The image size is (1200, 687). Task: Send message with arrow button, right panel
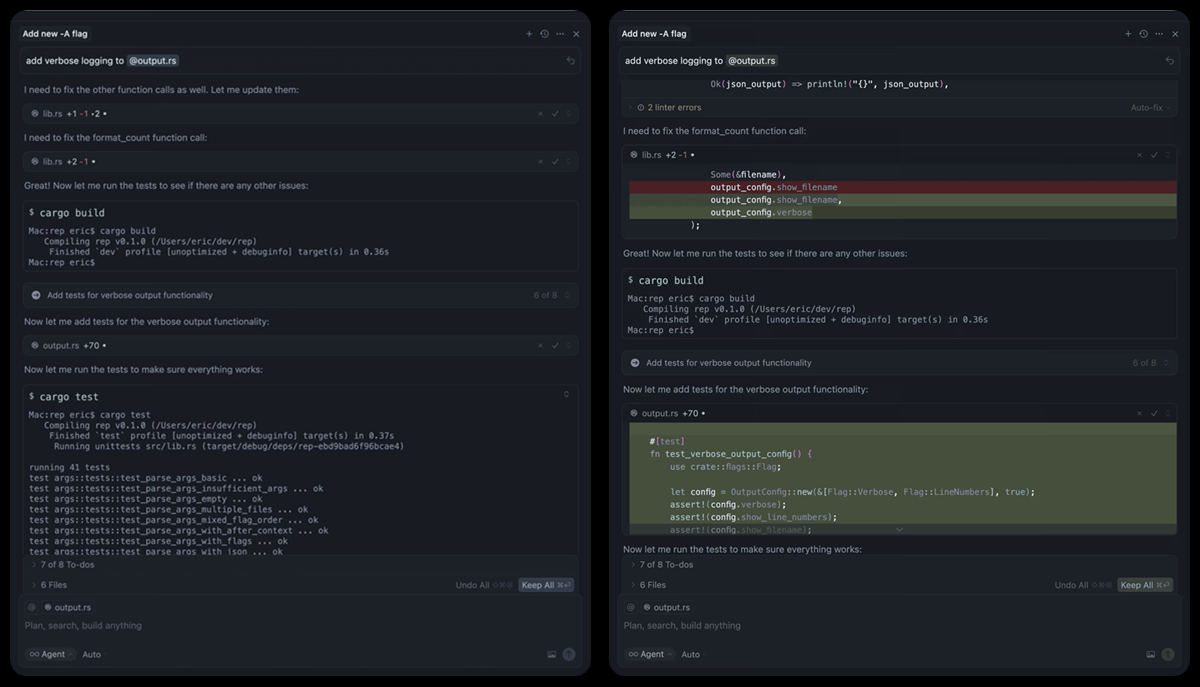click(1168, 654)
